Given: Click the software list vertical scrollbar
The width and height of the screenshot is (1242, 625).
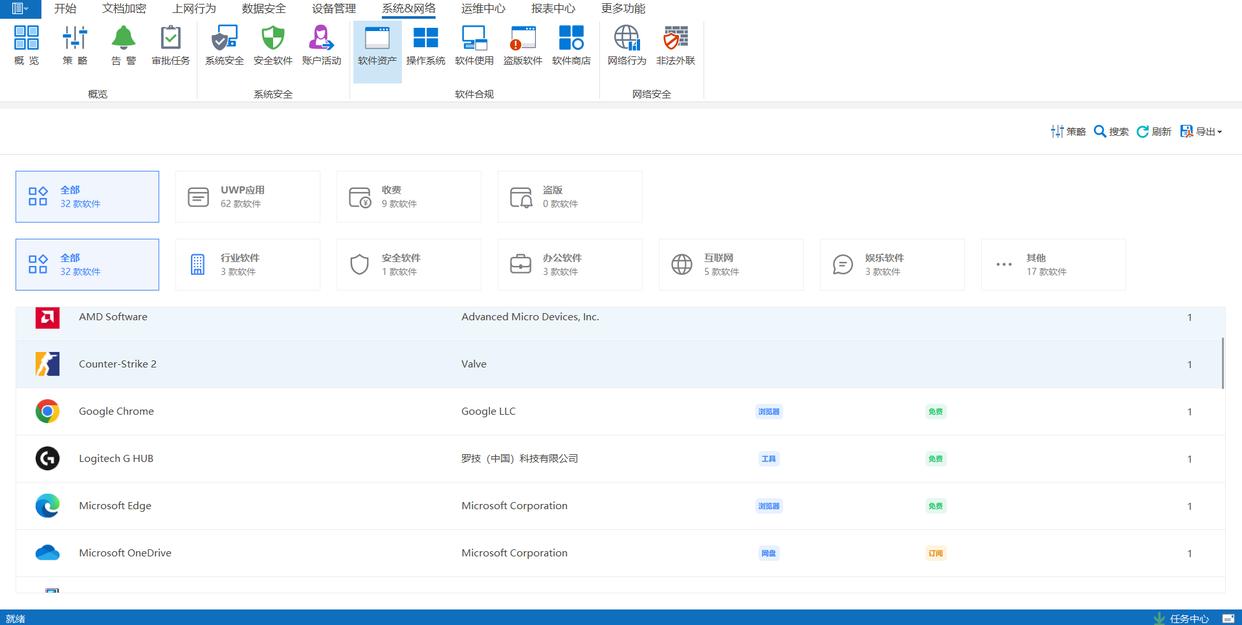Looking at the screenshot, I should click(1223, 363).
